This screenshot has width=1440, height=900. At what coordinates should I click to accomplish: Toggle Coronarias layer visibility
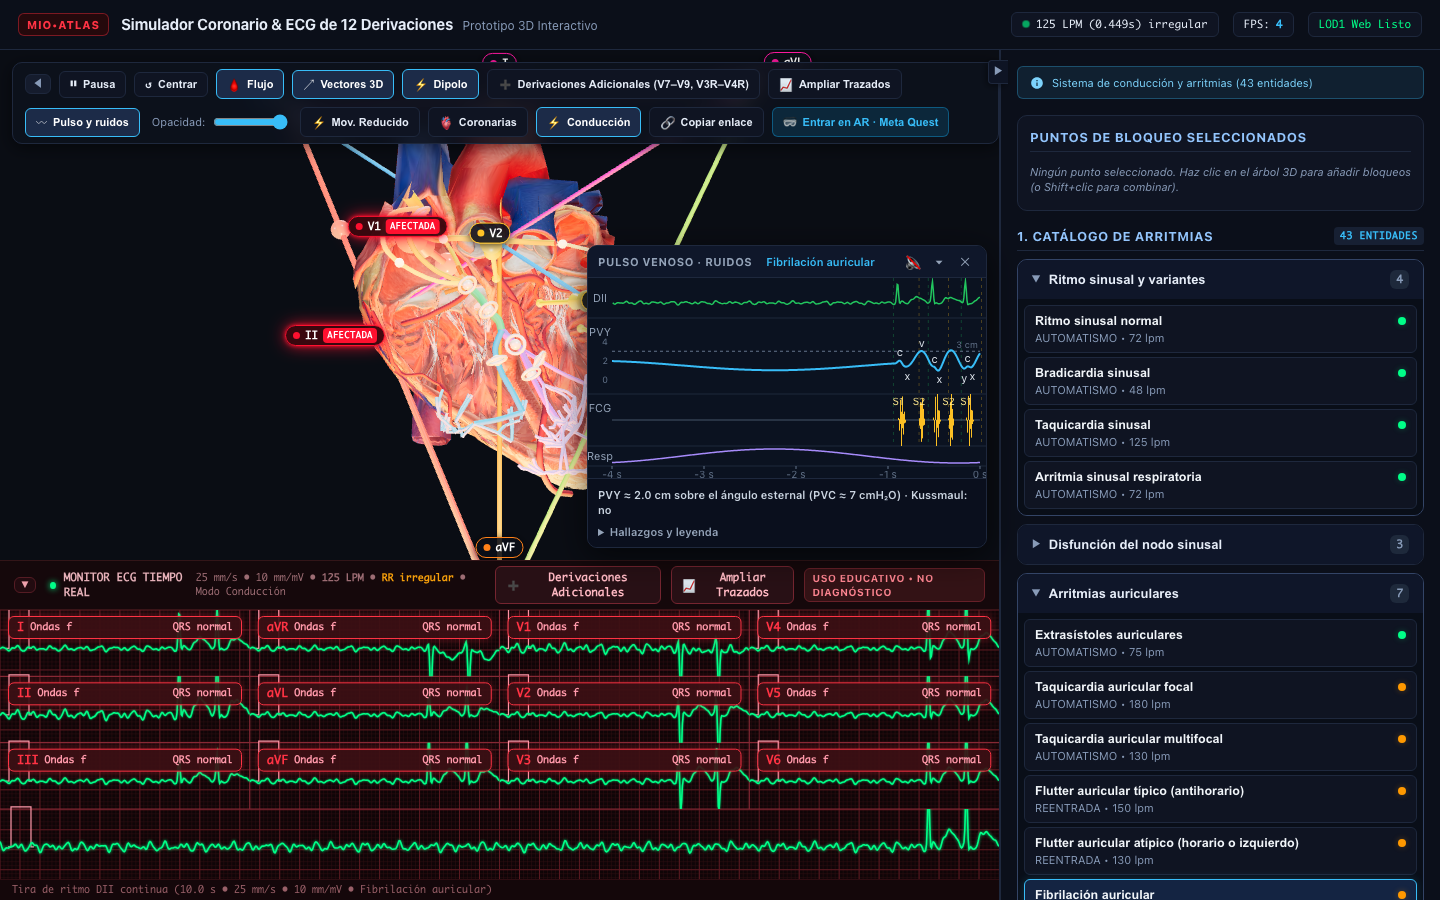(478, 122)
